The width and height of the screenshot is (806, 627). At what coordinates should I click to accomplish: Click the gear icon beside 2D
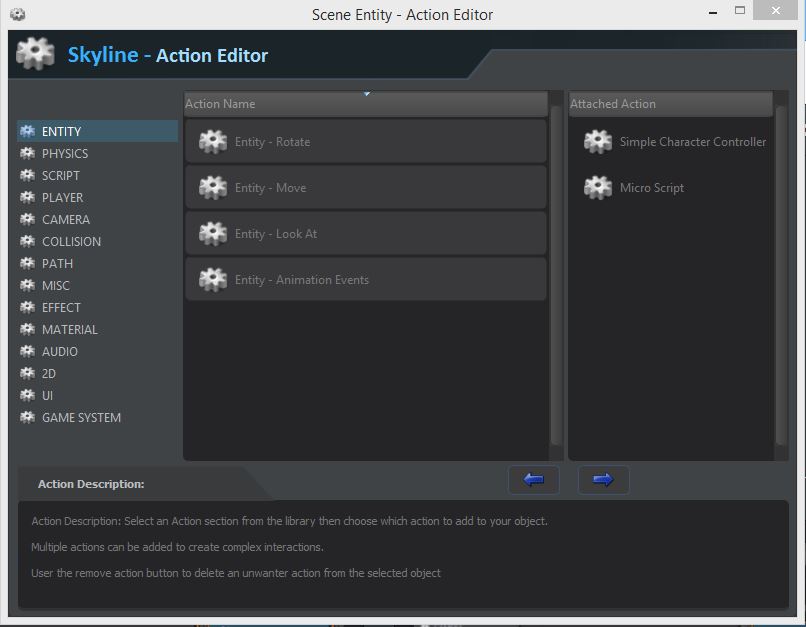pyautogui.click(x=27, y=374)
